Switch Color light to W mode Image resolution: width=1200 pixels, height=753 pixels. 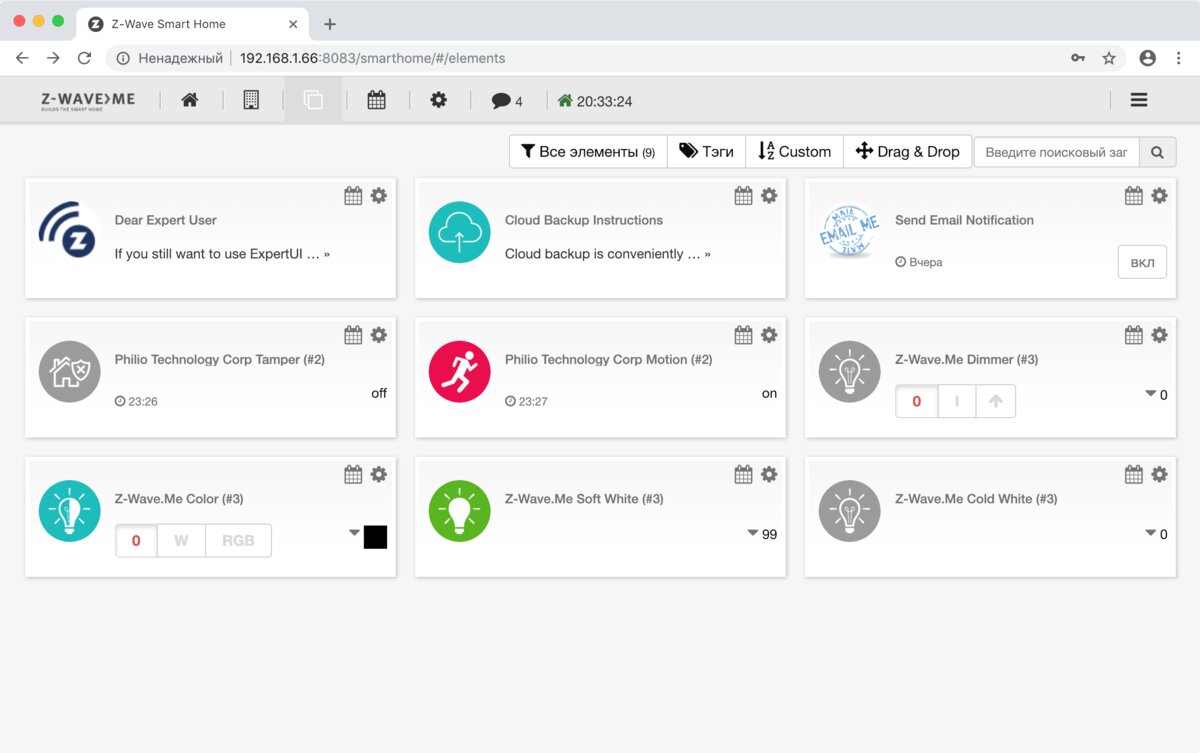[181, 541]
